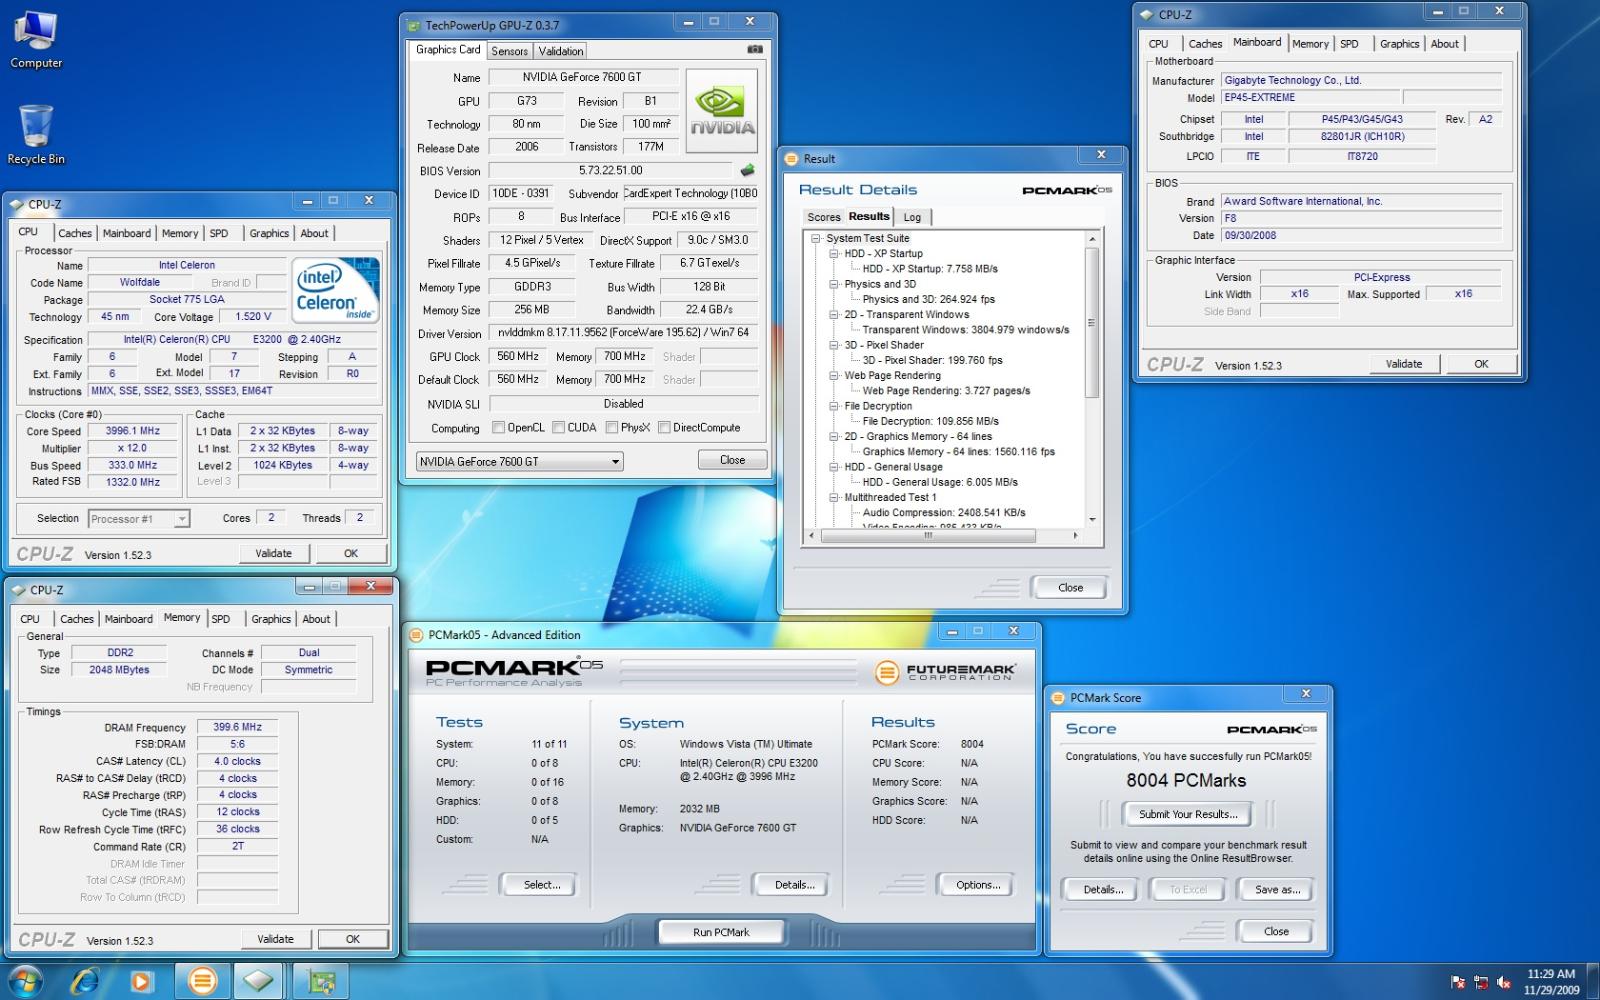Viewport: 1600px width, 1000px height.
Task: Click the NVIDIA logo in GPU-Z
Action: pyautogui.click(x=722, y=111)
